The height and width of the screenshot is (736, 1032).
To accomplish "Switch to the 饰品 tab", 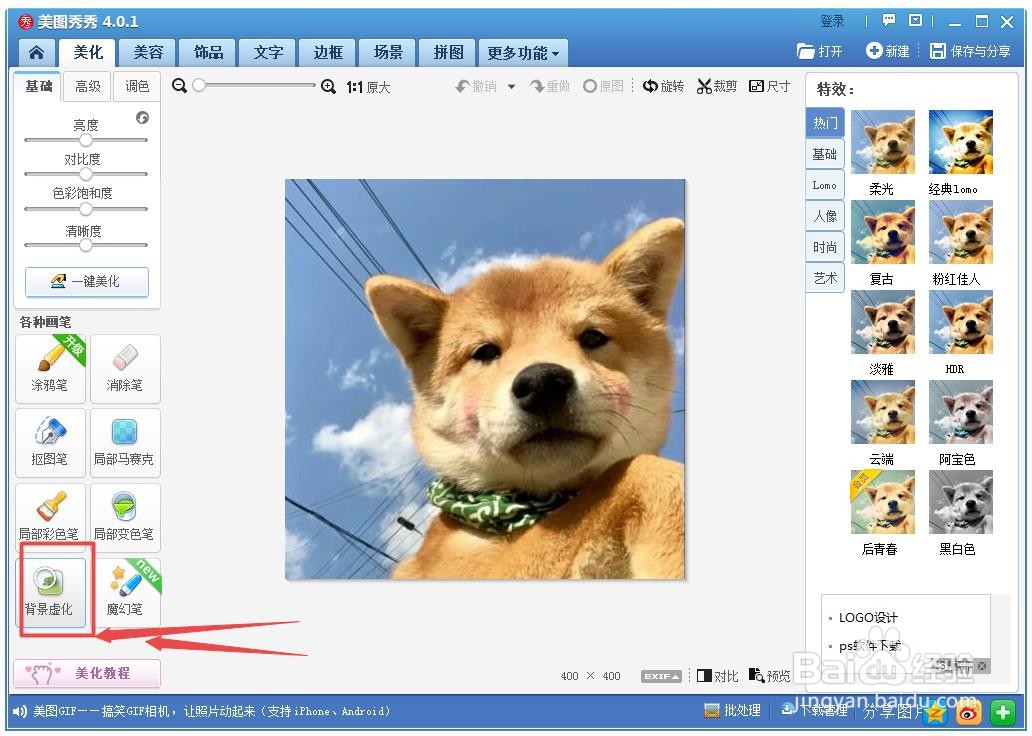I will tap(209, 53).
